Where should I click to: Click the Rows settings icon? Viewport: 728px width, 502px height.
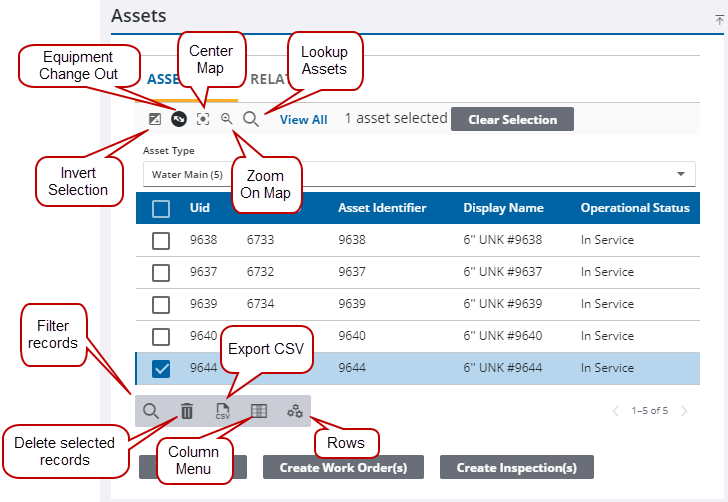[295, 411]
